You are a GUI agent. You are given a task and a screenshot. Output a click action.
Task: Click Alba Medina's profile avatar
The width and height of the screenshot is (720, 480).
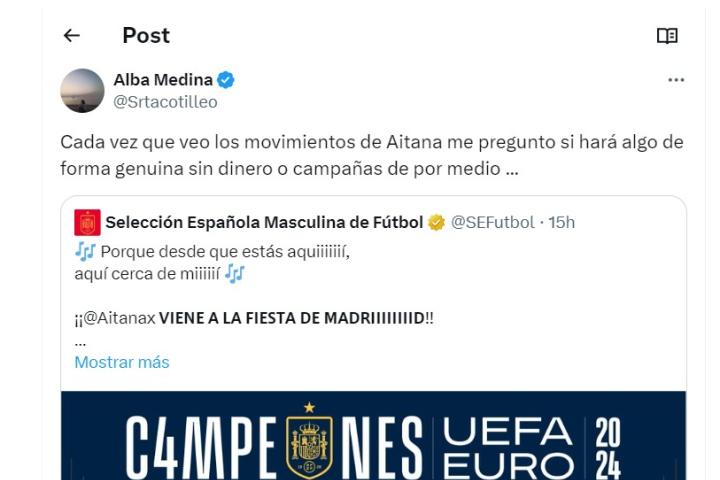[x=82, y=90]
